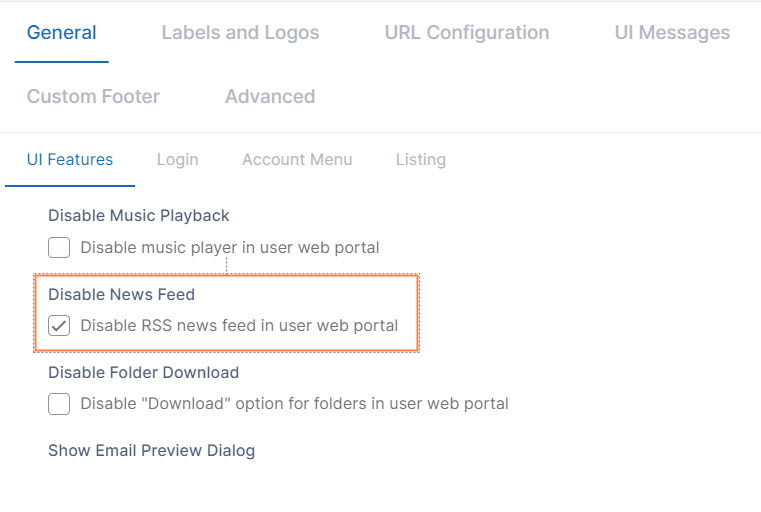Switch to Labels and Logos tab
761x512 pixels.
coord(240,33)
